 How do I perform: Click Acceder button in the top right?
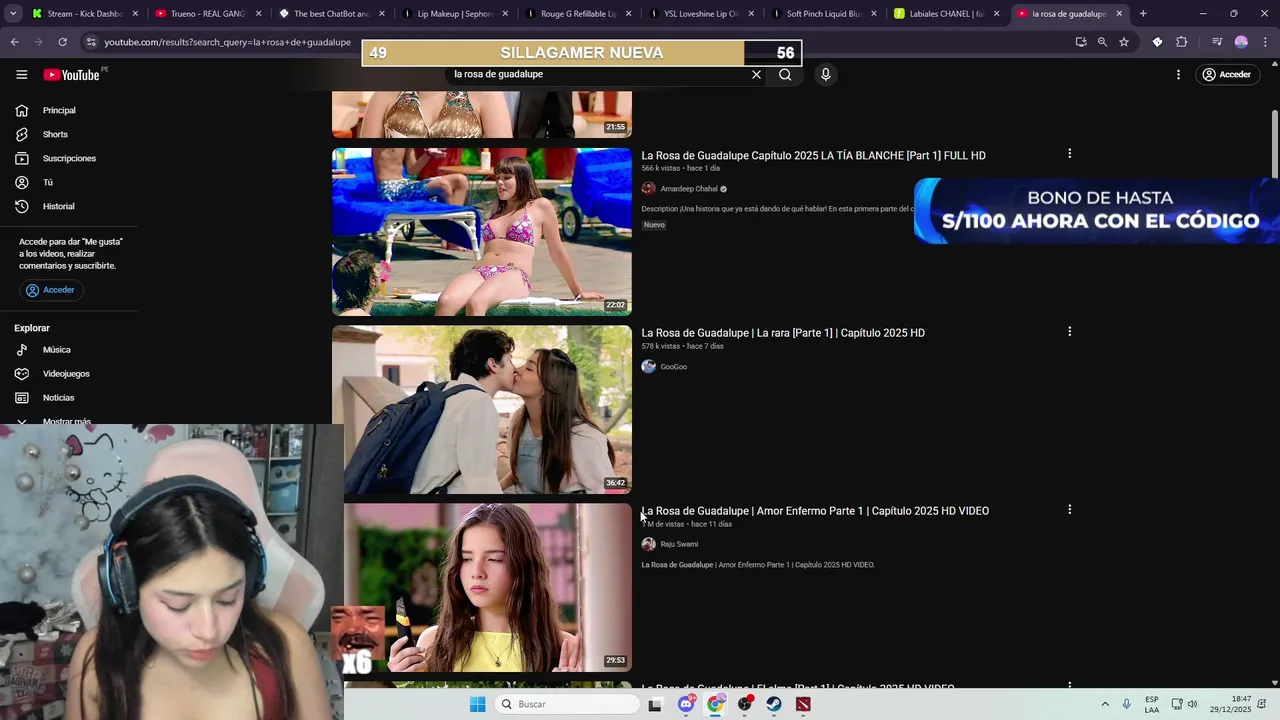[x=1227, y=75]
